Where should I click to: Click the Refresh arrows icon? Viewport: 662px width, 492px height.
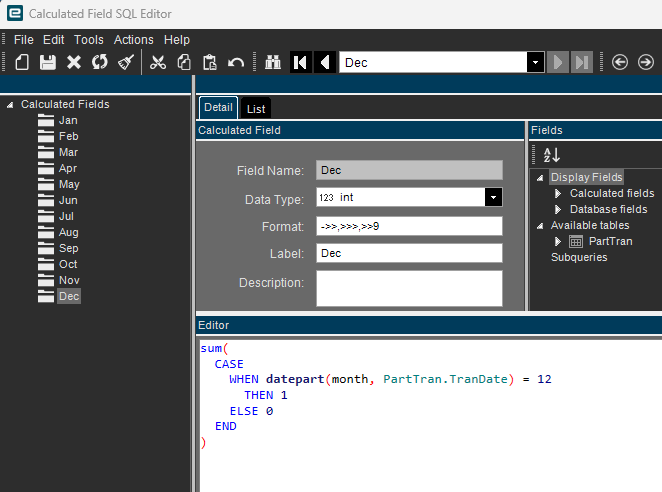click(x=99, y=62)
